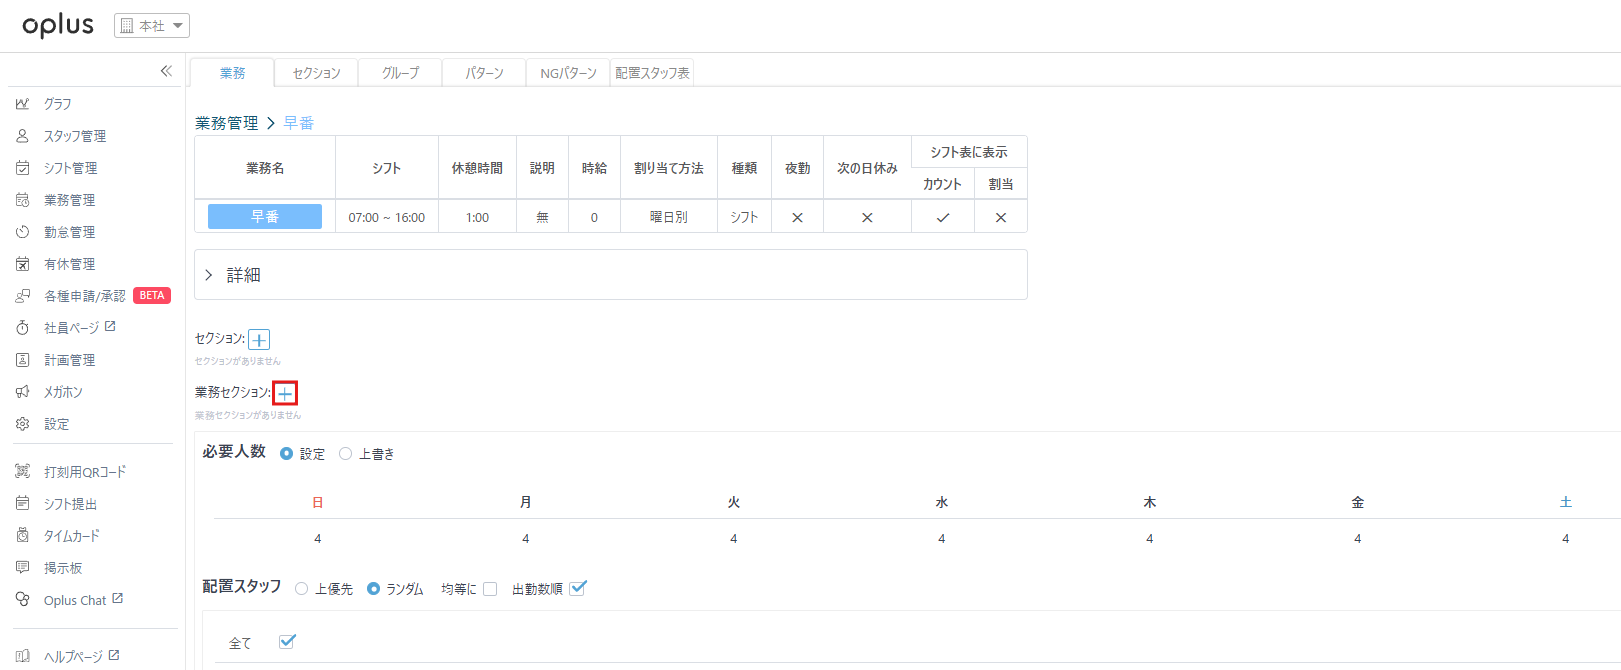
Task: Switch to the セクション tab
Action: (316, 73)
